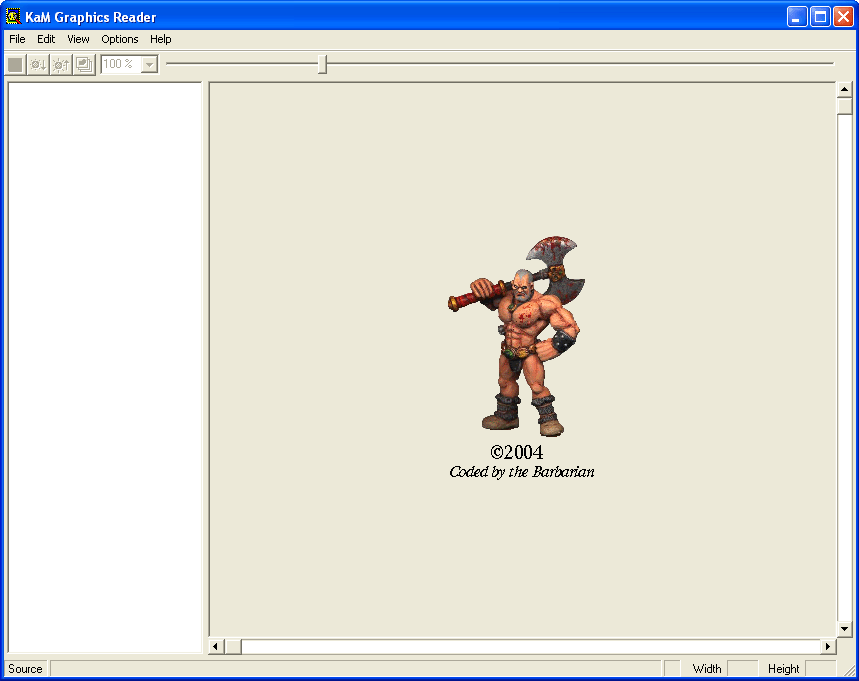
Task: Click the KaM application icon in title bar
Action: (x=13, y=17)
